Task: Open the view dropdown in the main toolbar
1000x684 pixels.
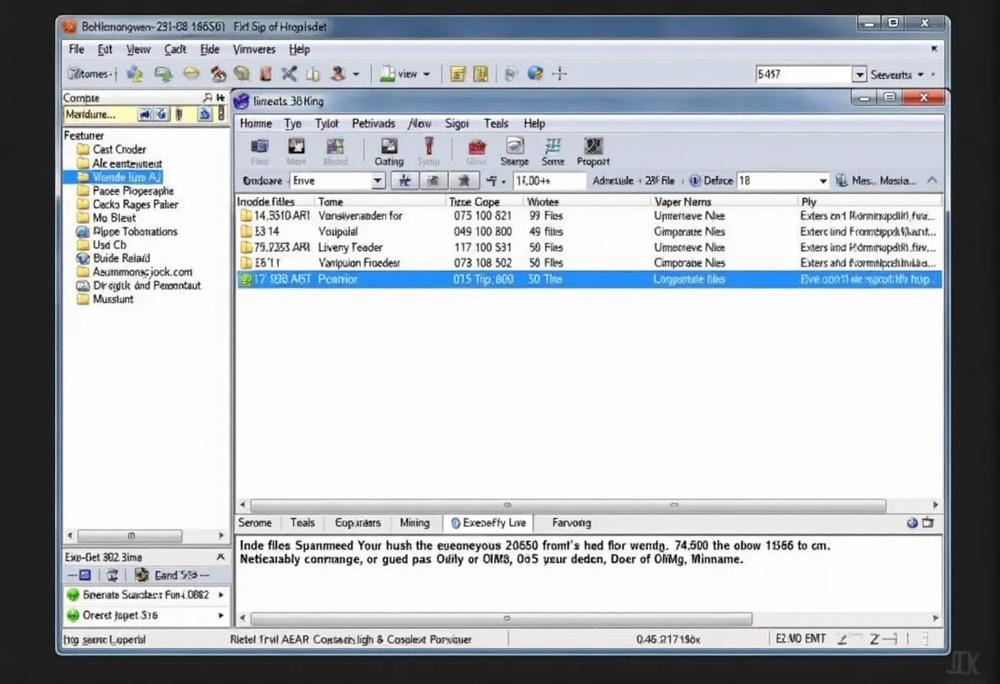Action: [427, 75]
